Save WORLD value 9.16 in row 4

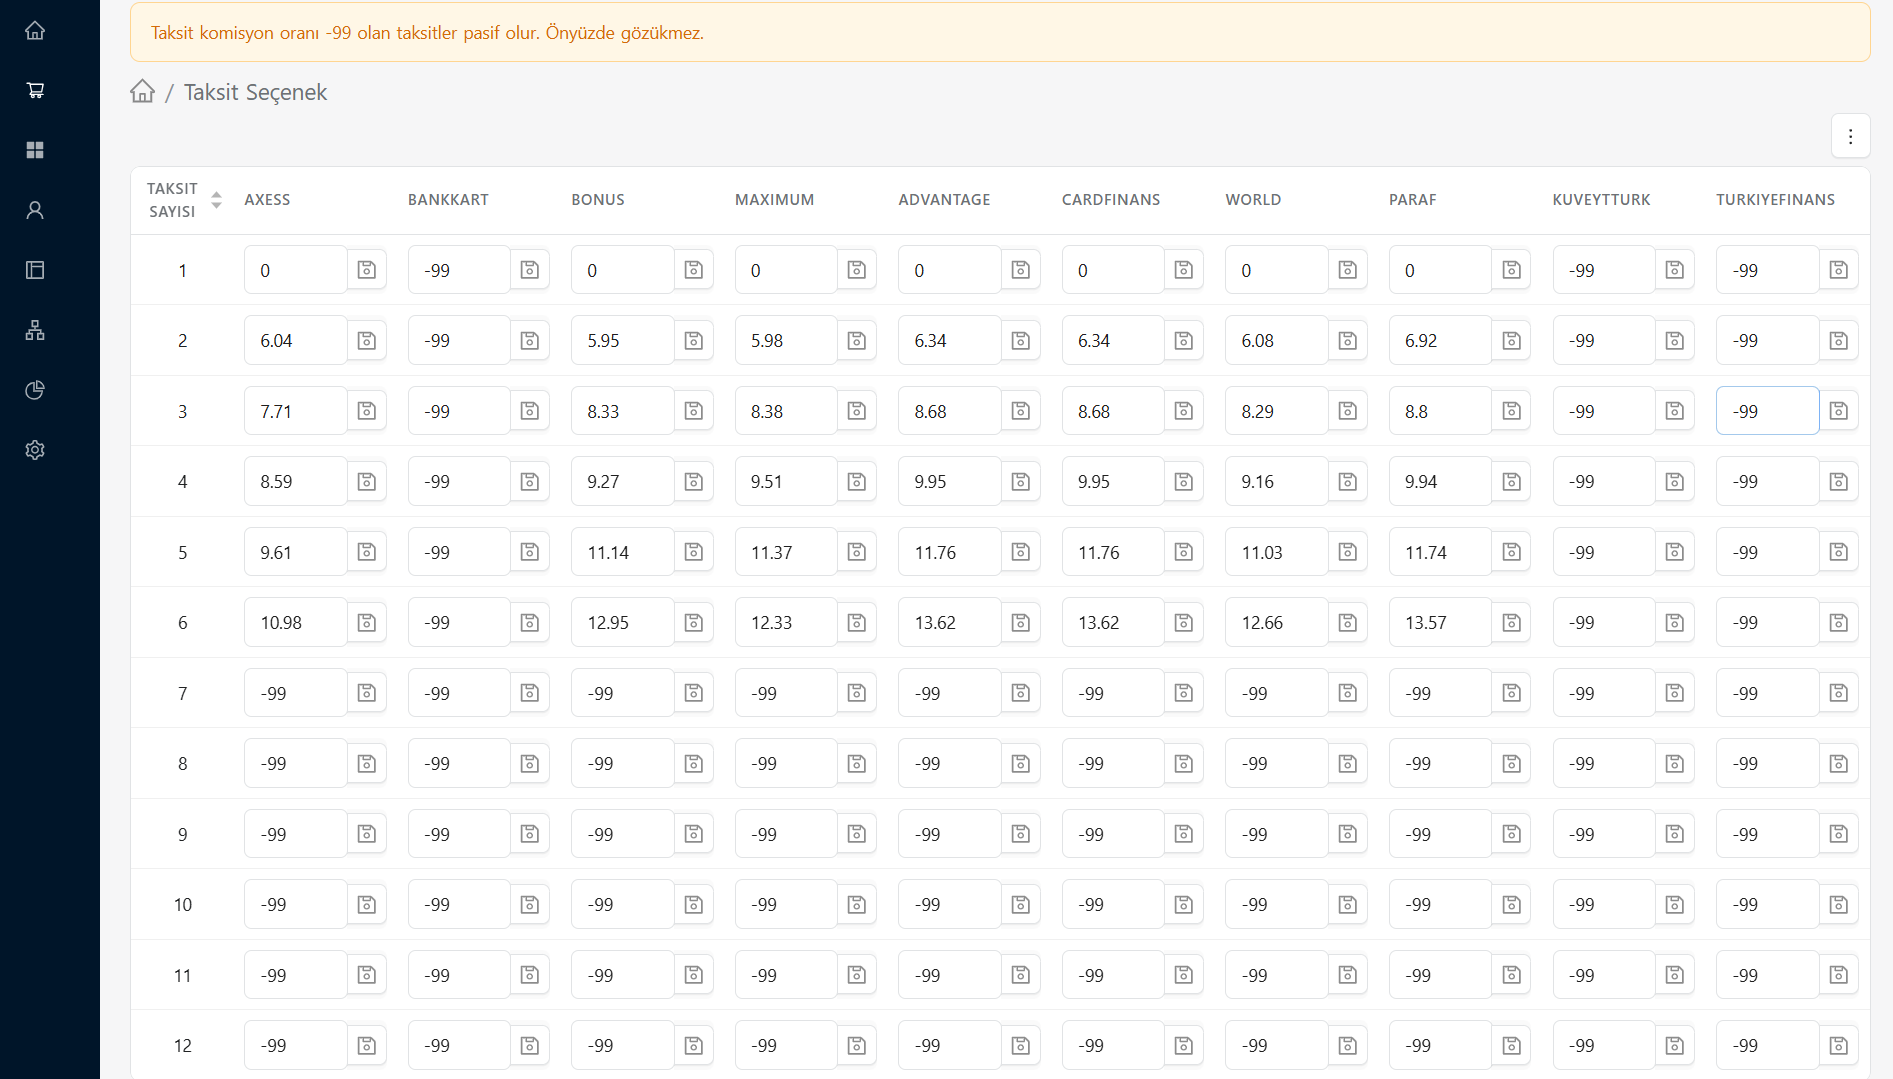click(x=1348, y=482)
